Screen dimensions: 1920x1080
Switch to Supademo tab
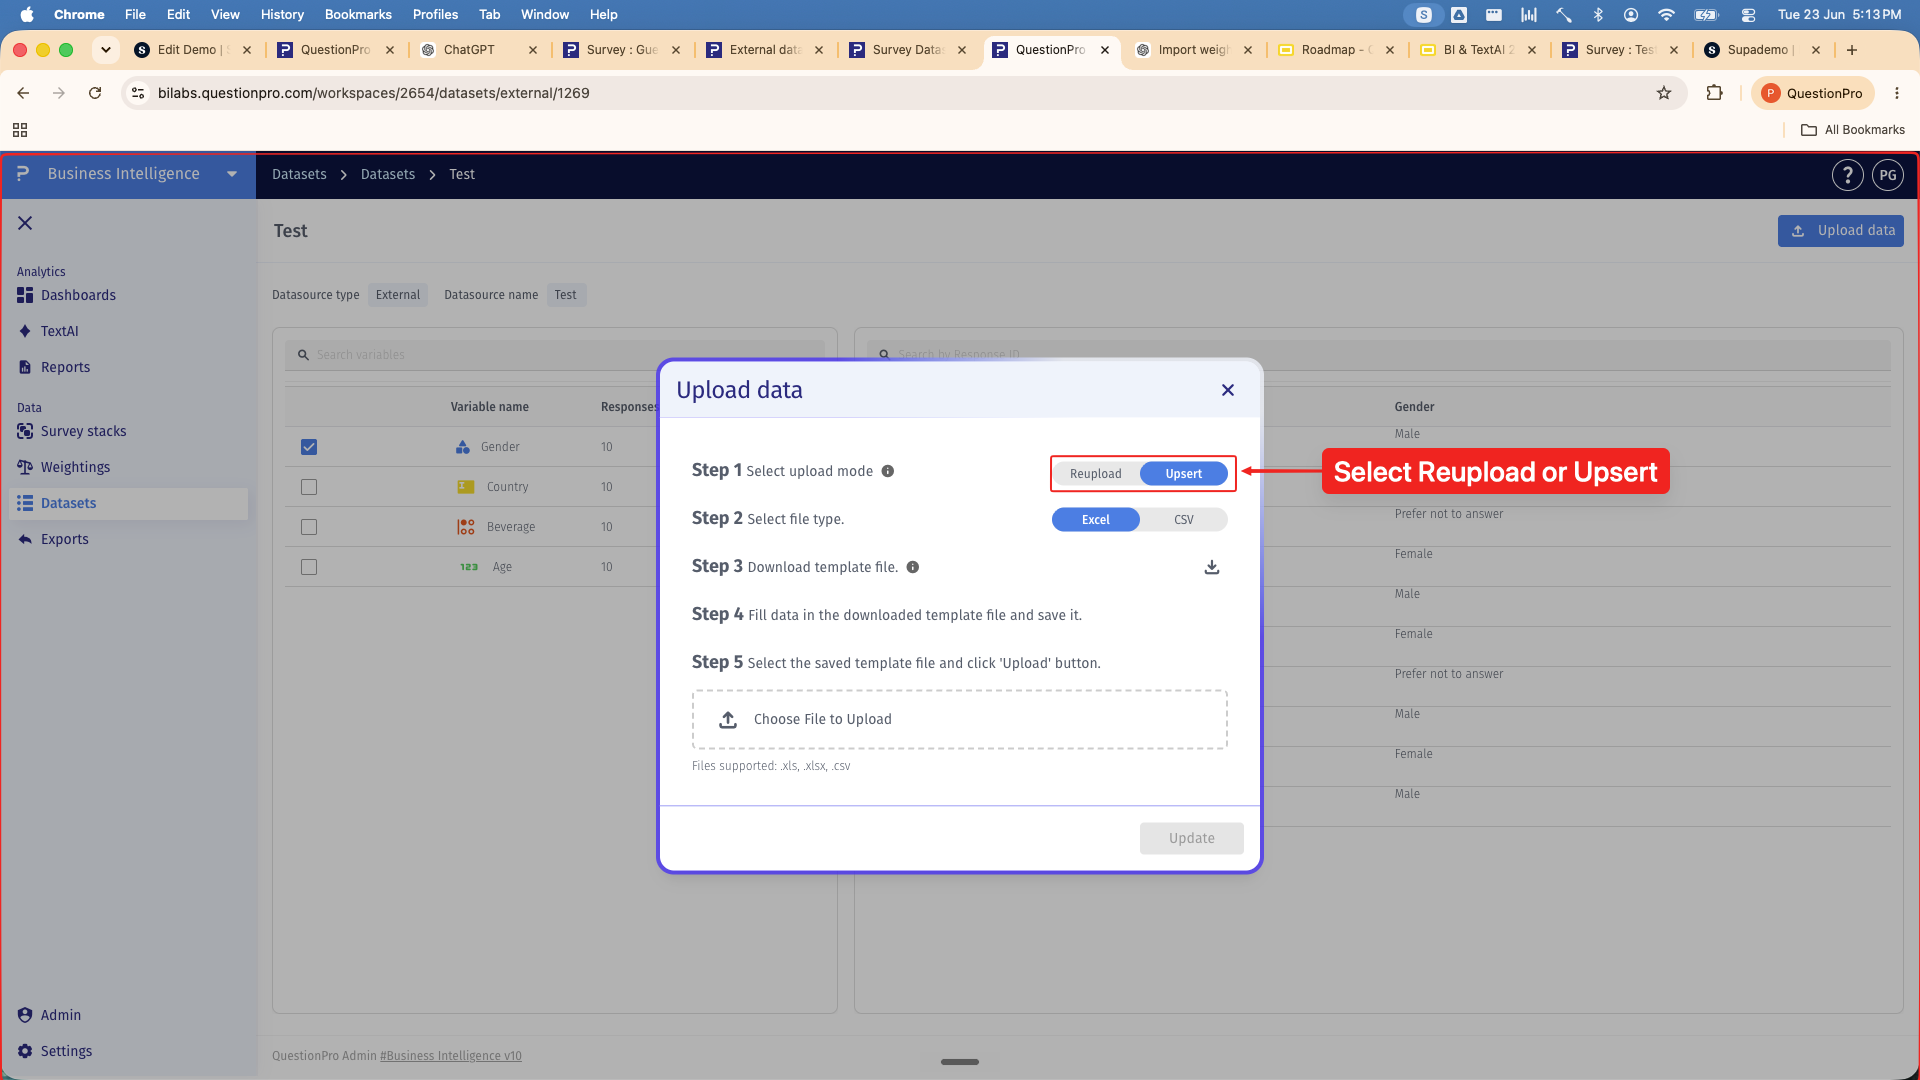click(1760, 49)
